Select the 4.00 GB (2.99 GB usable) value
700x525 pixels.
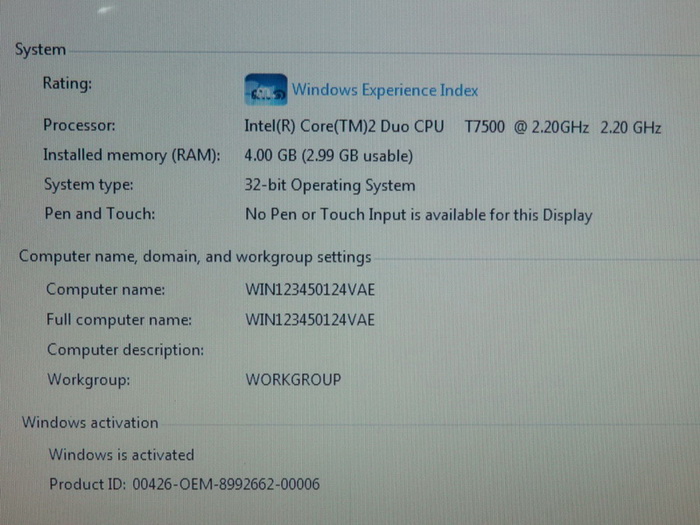[329, 156]
